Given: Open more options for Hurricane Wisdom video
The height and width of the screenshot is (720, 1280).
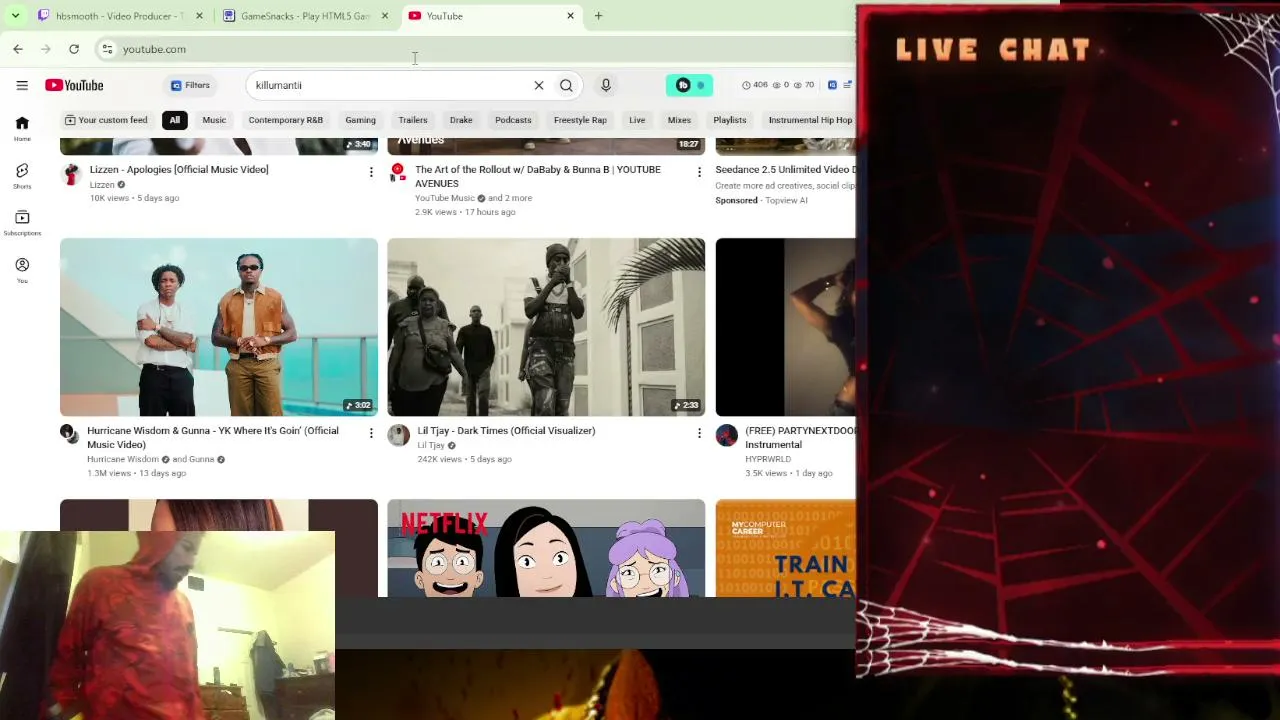Looking at the screenshot, I should click(x=371, y=433).
